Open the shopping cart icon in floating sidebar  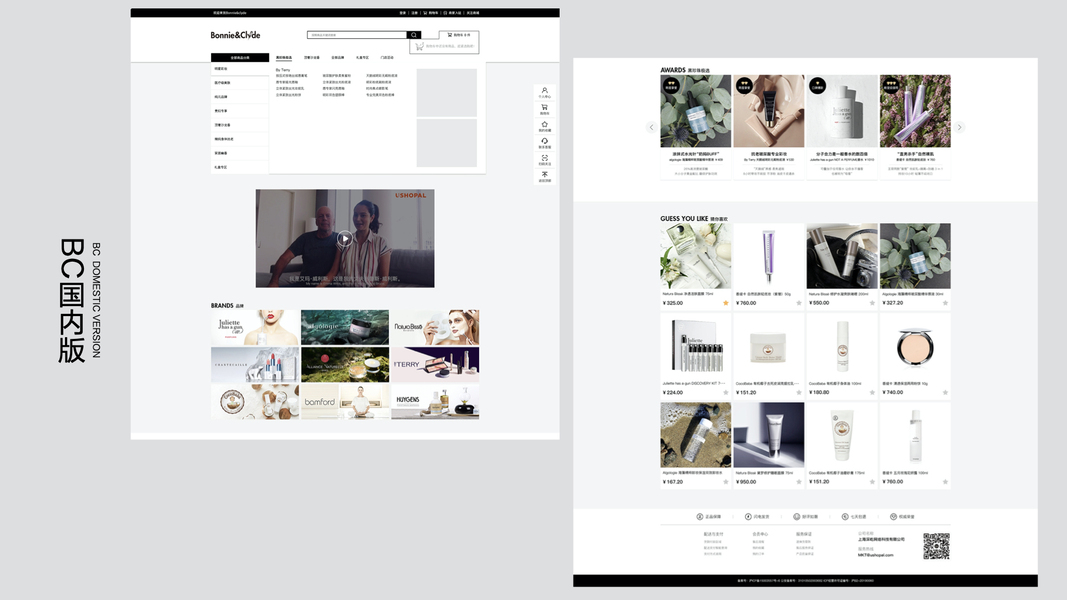[544, 109]
